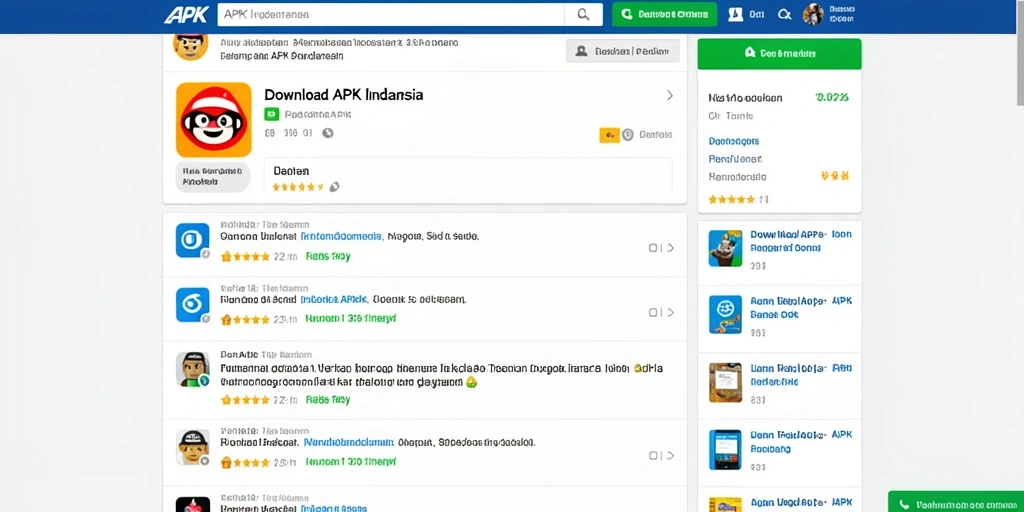This screenshot has height=512, width=1024.
Task: Click the five-star rating at the sidebar panel bottom
Action: [732, 200]
